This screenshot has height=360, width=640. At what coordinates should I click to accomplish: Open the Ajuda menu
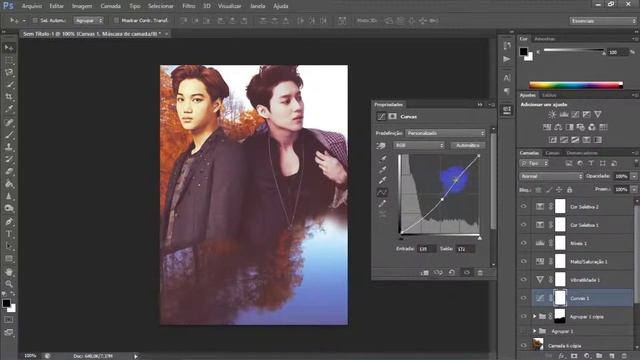tap(281, 6)
